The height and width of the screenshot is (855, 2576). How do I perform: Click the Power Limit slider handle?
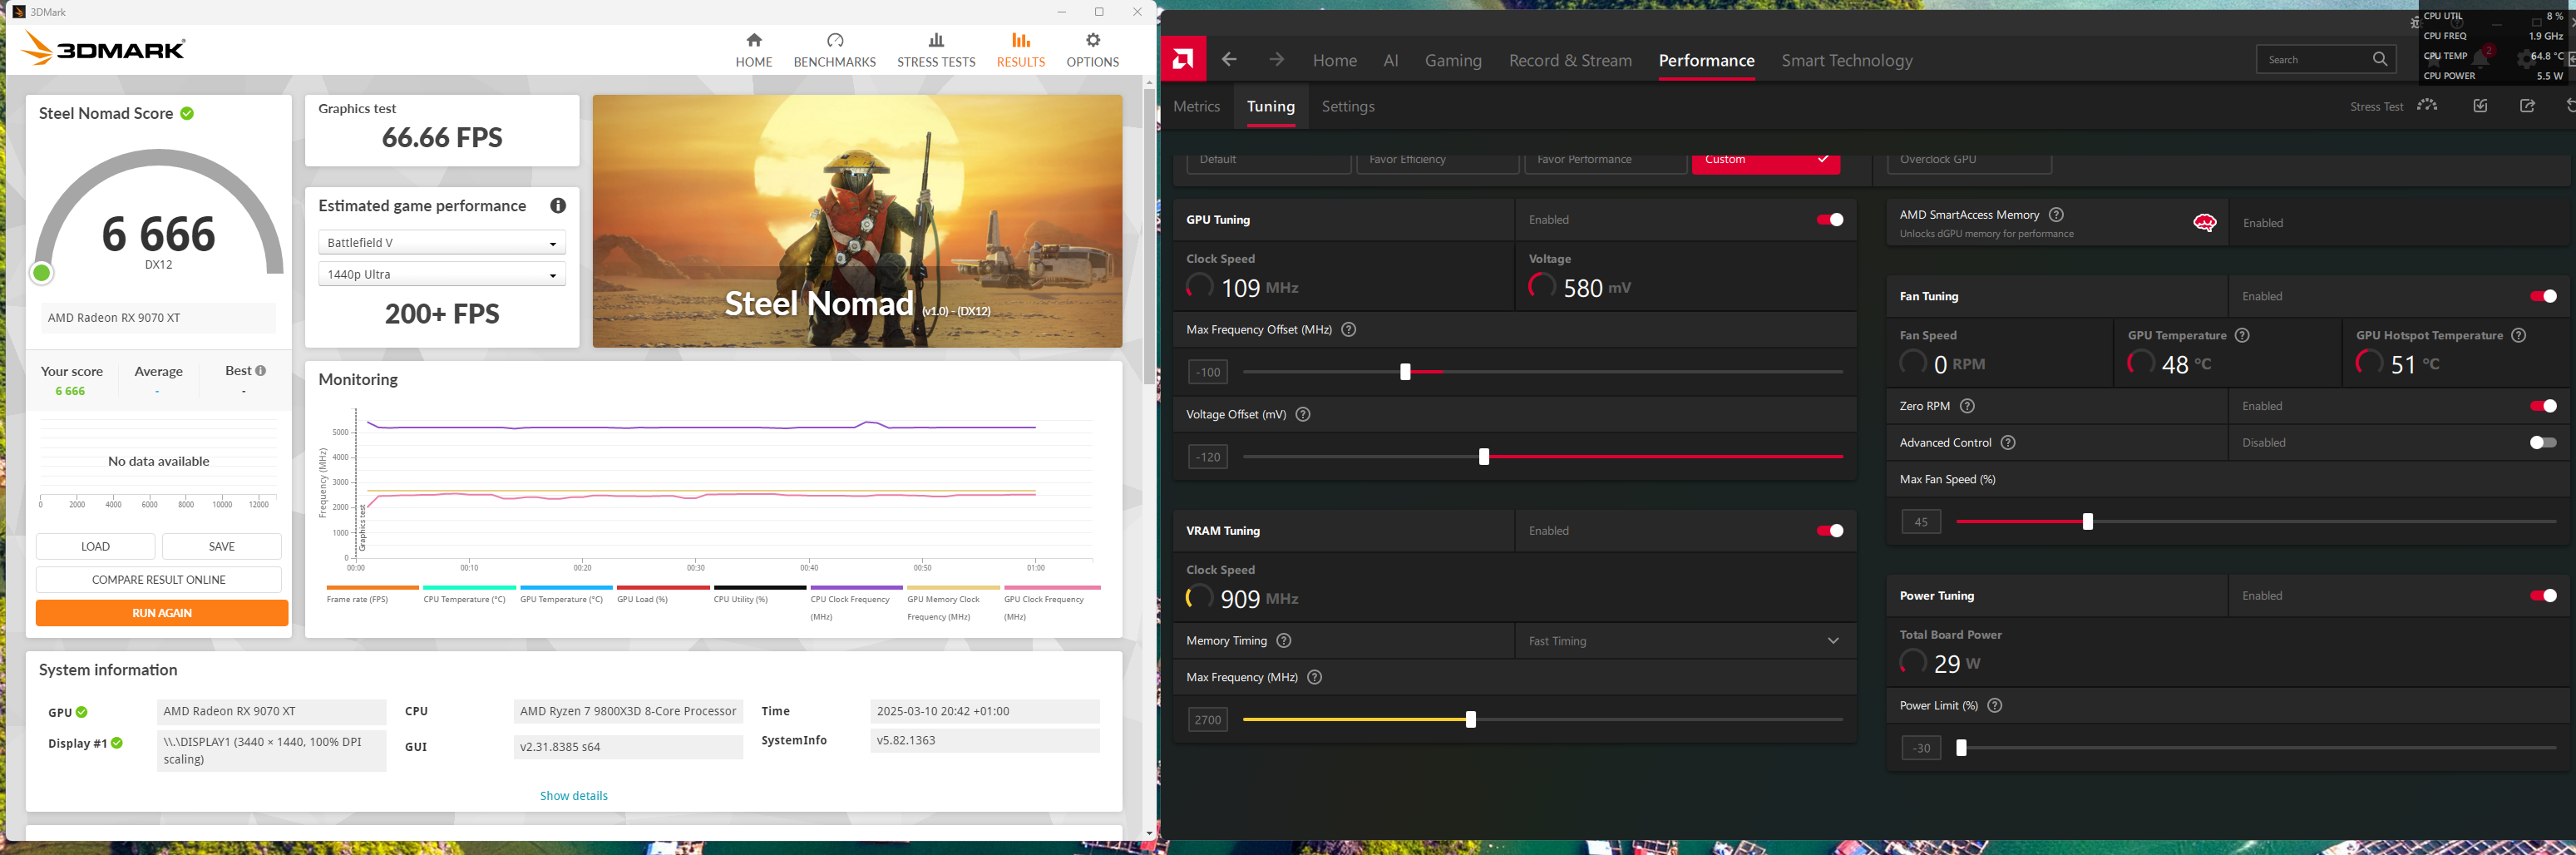tap(1961, 748)
